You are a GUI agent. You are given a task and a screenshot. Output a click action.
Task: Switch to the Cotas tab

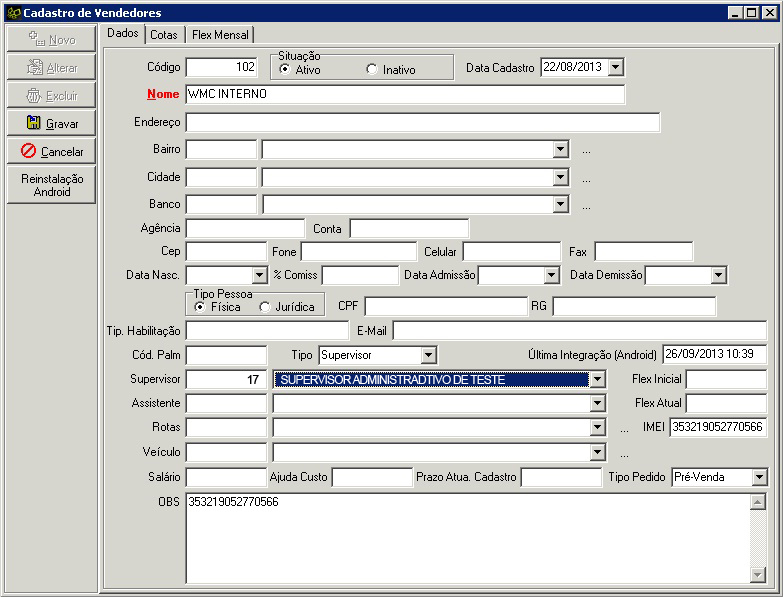click(x=164, y=34)
